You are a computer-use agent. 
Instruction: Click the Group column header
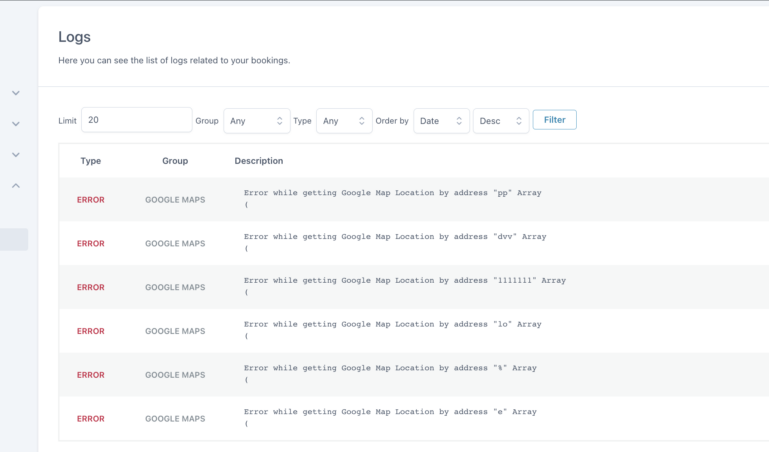[175, 161]
